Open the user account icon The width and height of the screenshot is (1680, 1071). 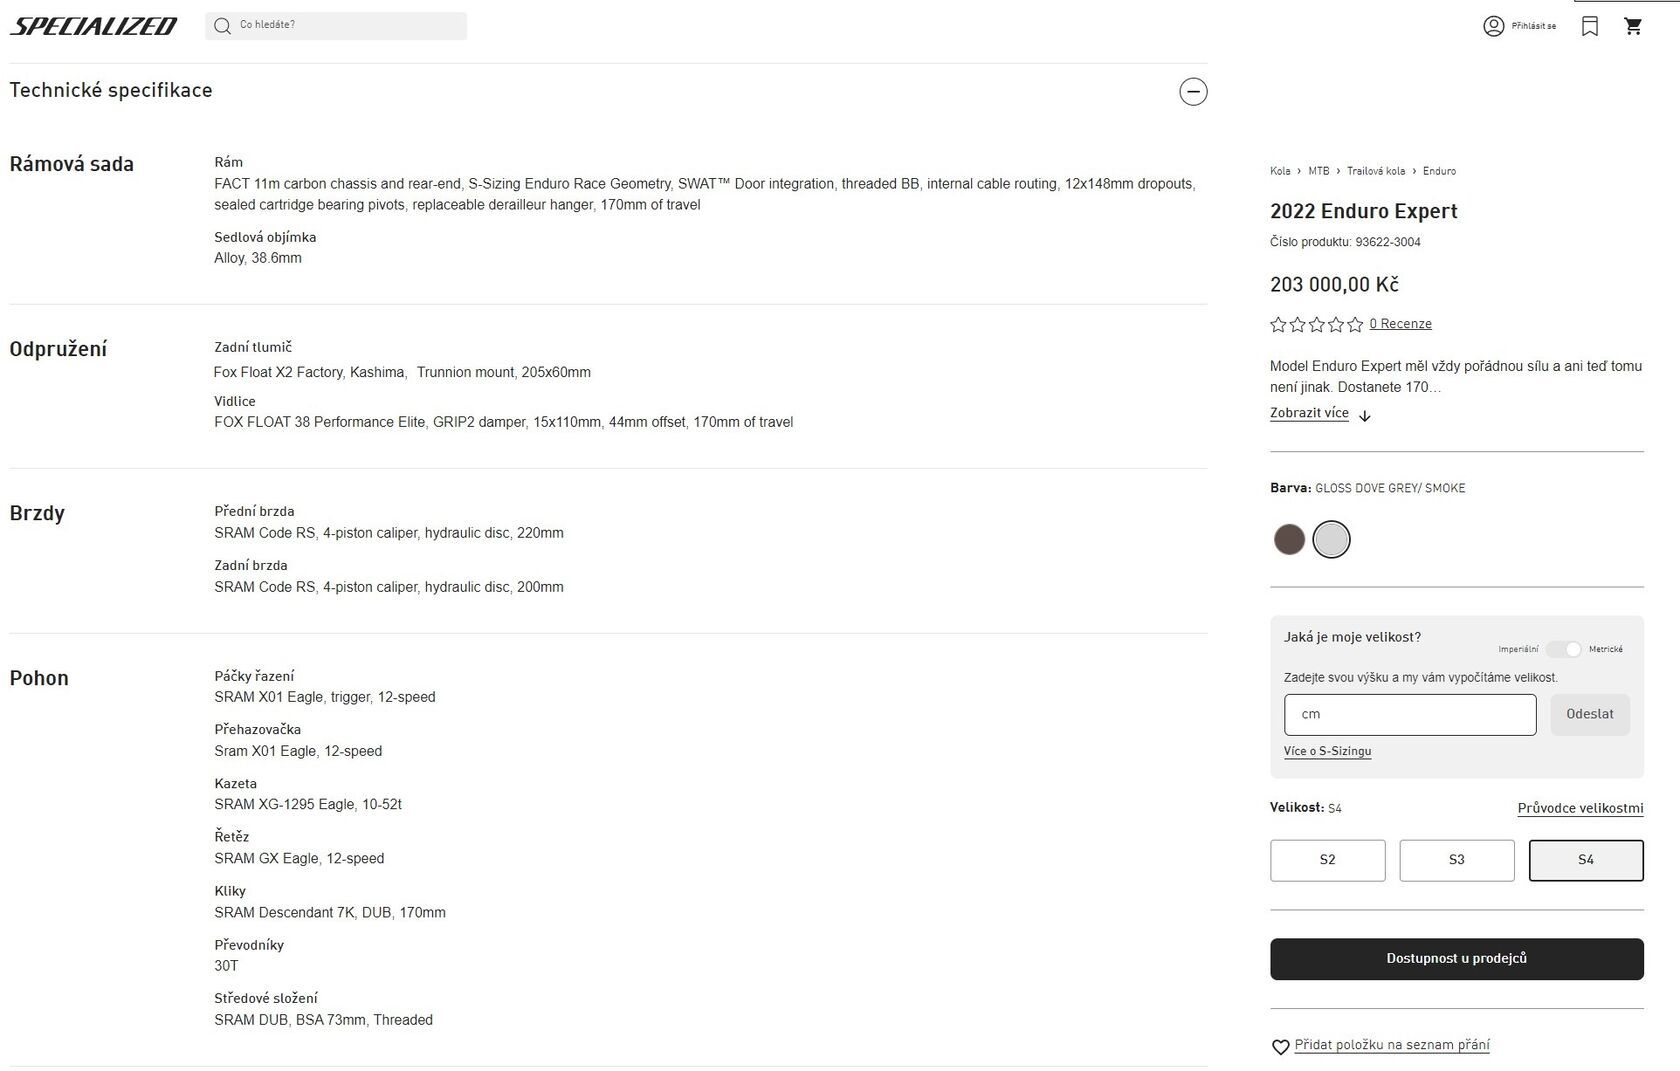point(1493,26)
